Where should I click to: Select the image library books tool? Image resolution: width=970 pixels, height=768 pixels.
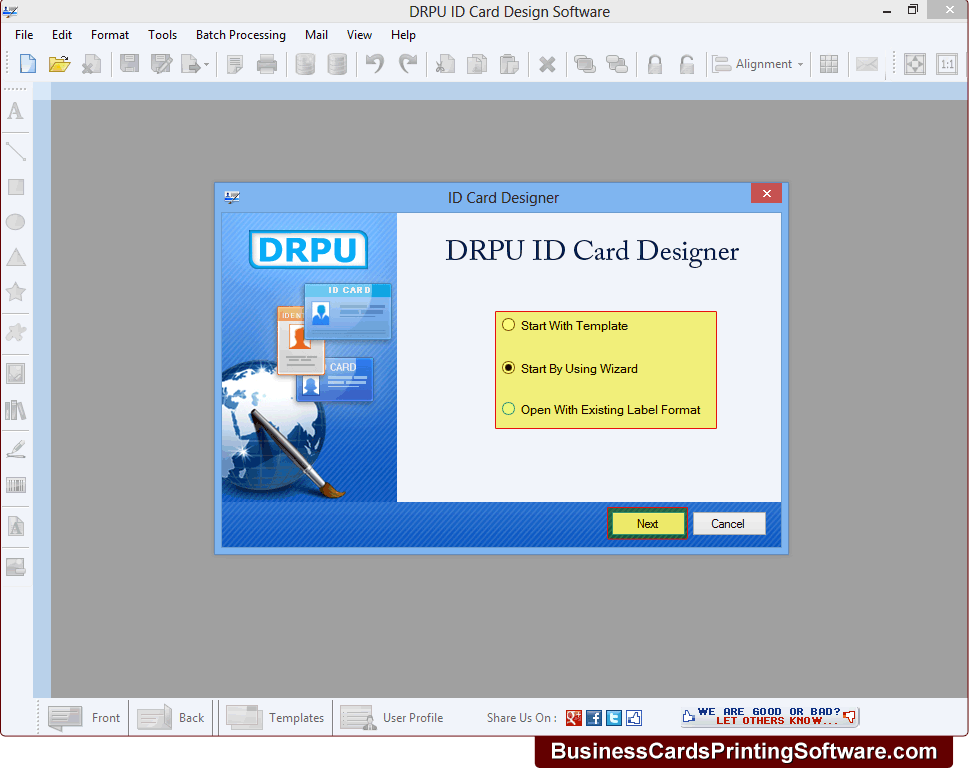point(15,410)
